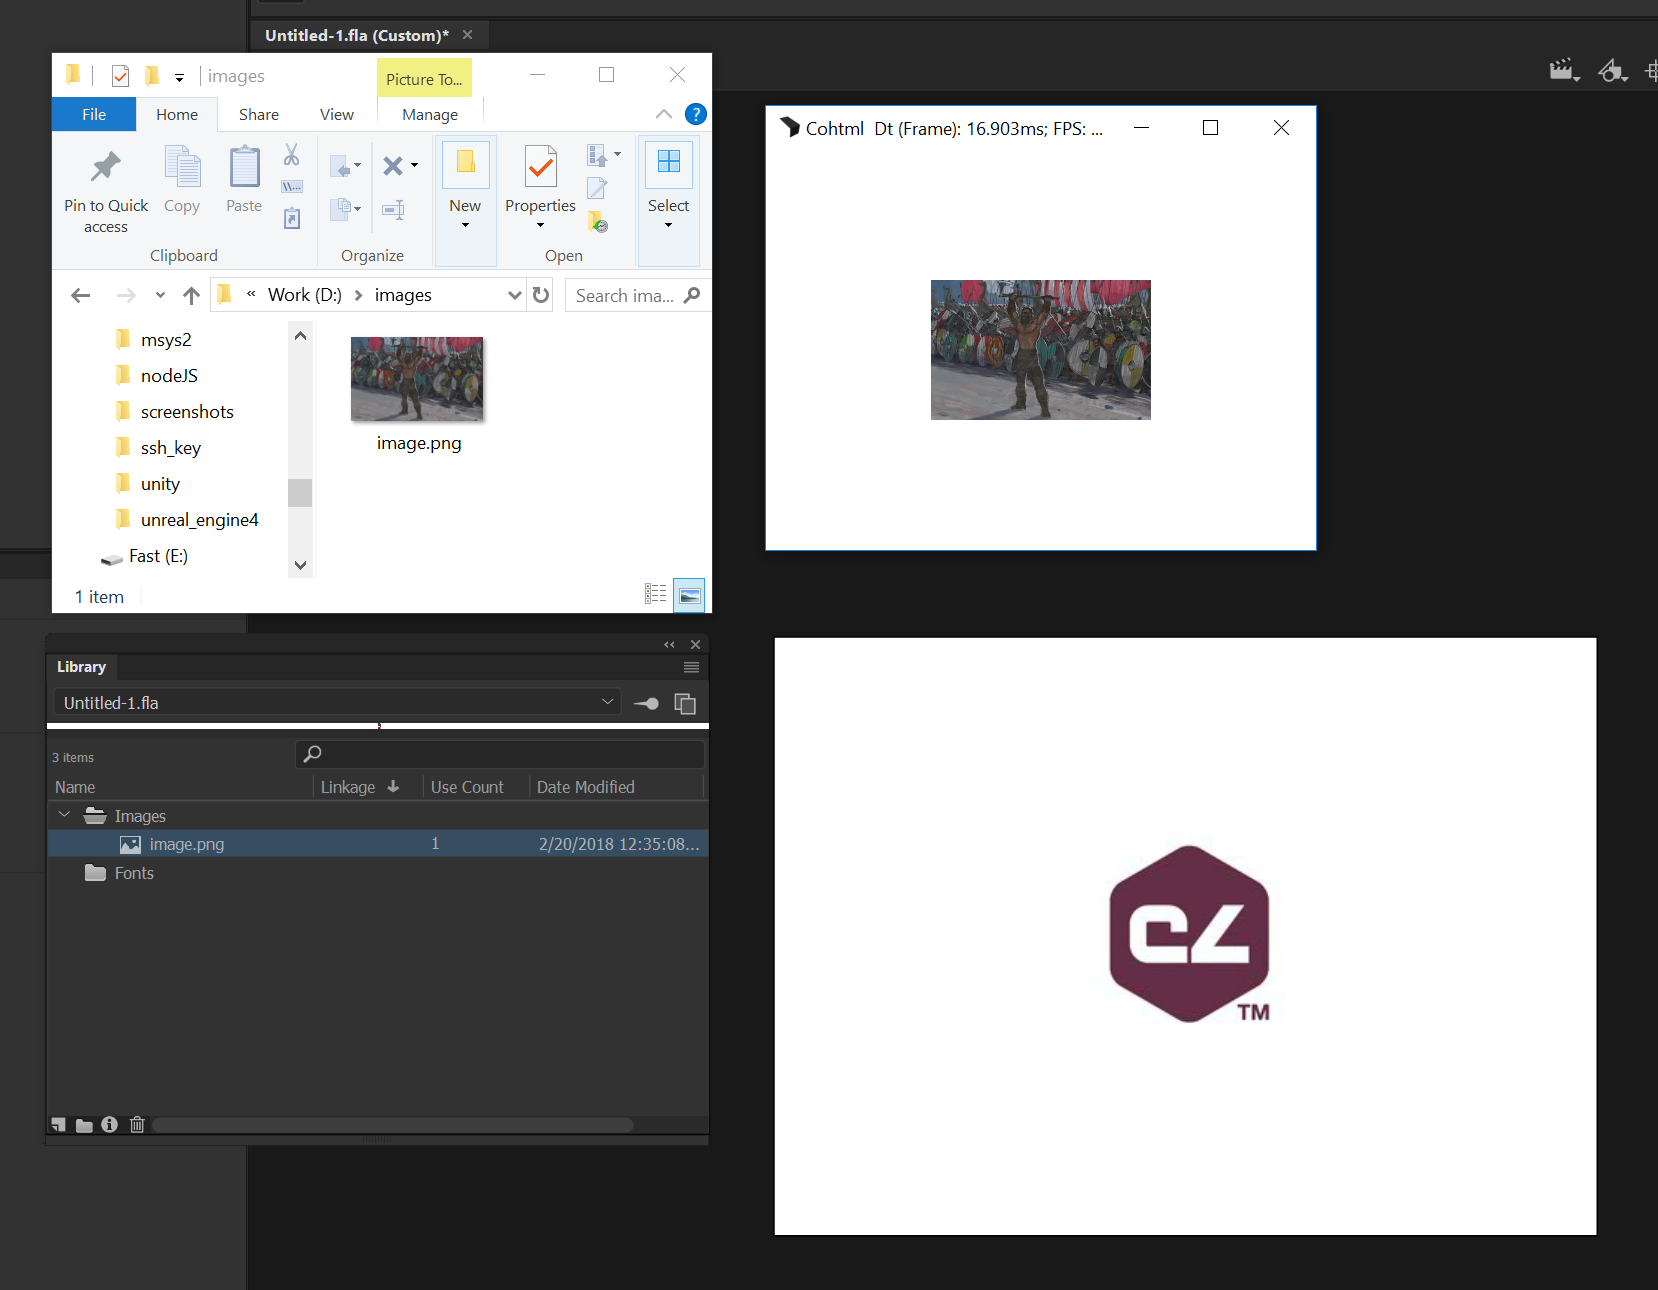1658x1290 pixels.
Task: Collapse the Explorer ribbon
Action: pos(663,114)
